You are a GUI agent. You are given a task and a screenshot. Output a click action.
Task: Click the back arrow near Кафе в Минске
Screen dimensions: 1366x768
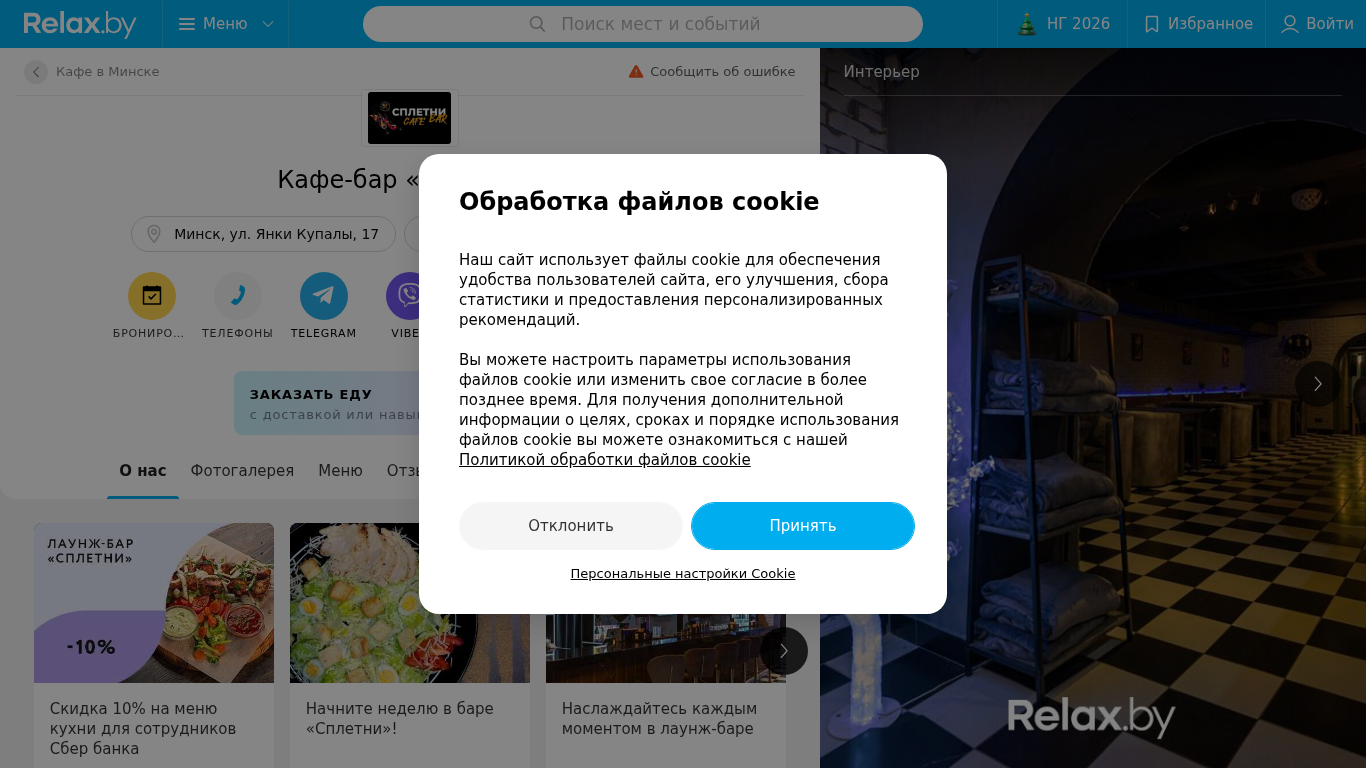pyautogui.click(x=36, y=72)
